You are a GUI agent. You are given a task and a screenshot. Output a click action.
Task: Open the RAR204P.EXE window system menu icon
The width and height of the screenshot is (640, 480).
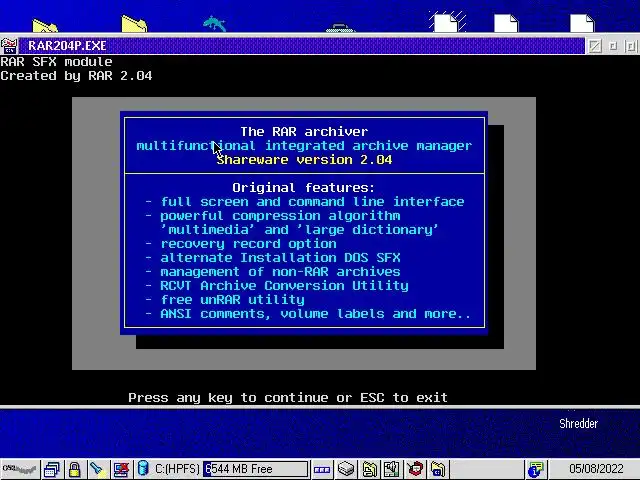[9, 46]
